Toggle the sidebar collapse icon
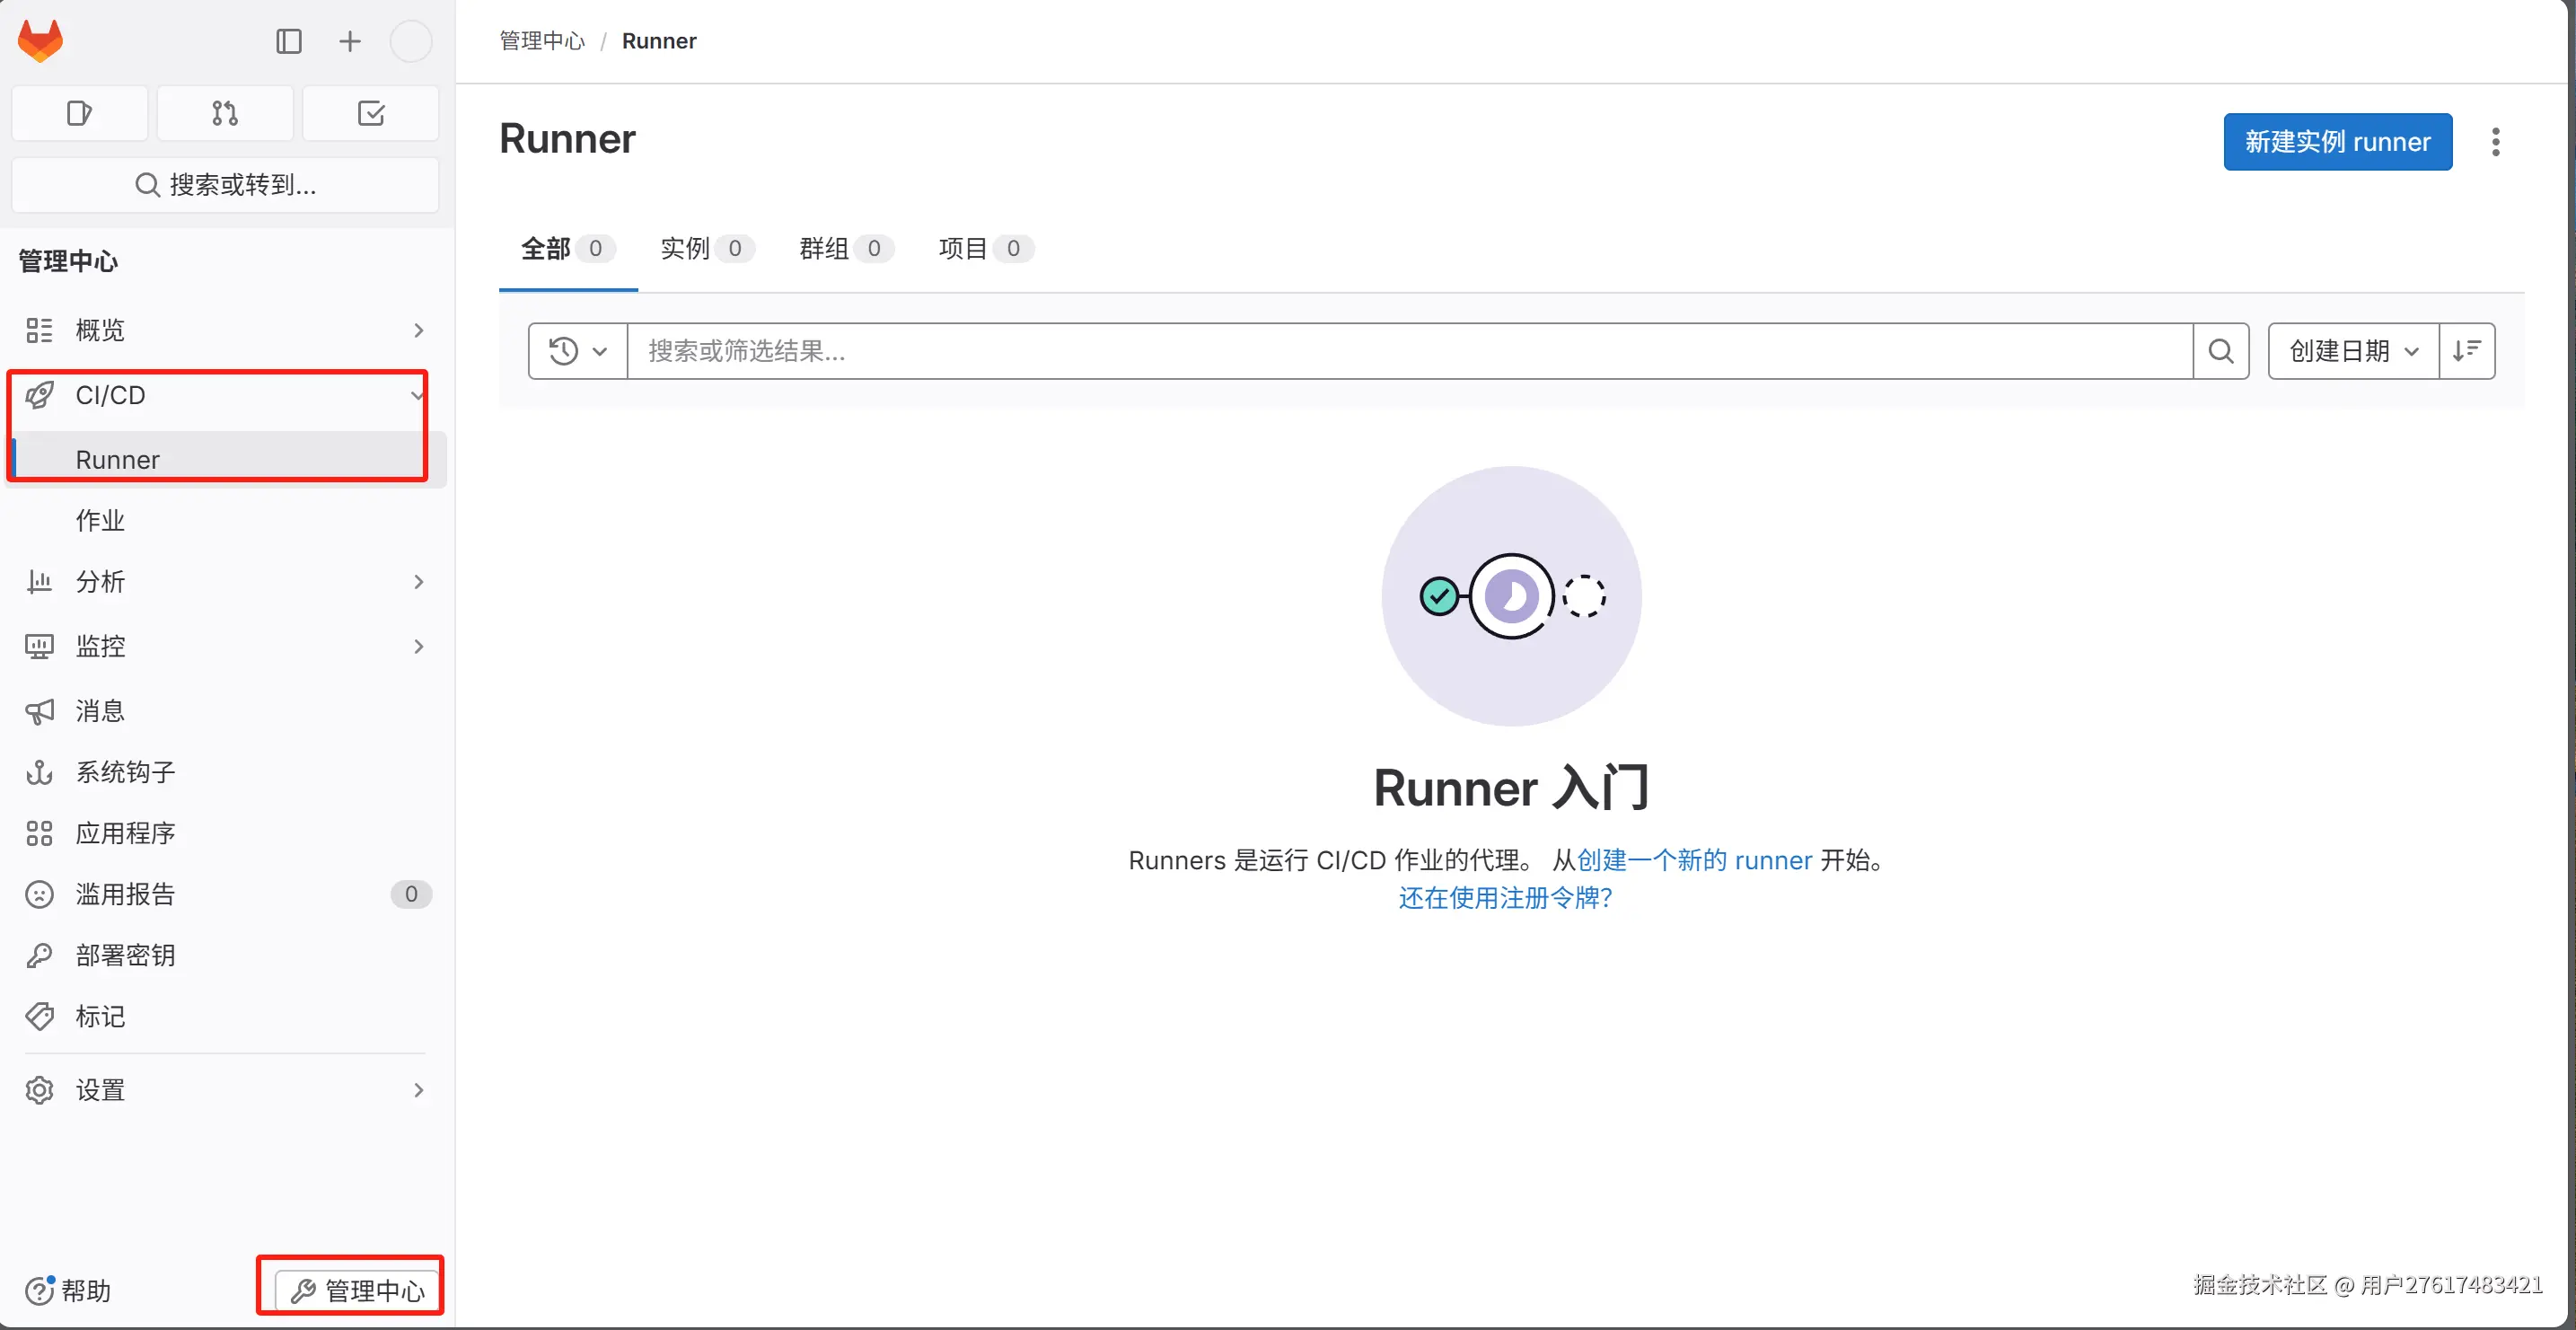 [289, 41]
